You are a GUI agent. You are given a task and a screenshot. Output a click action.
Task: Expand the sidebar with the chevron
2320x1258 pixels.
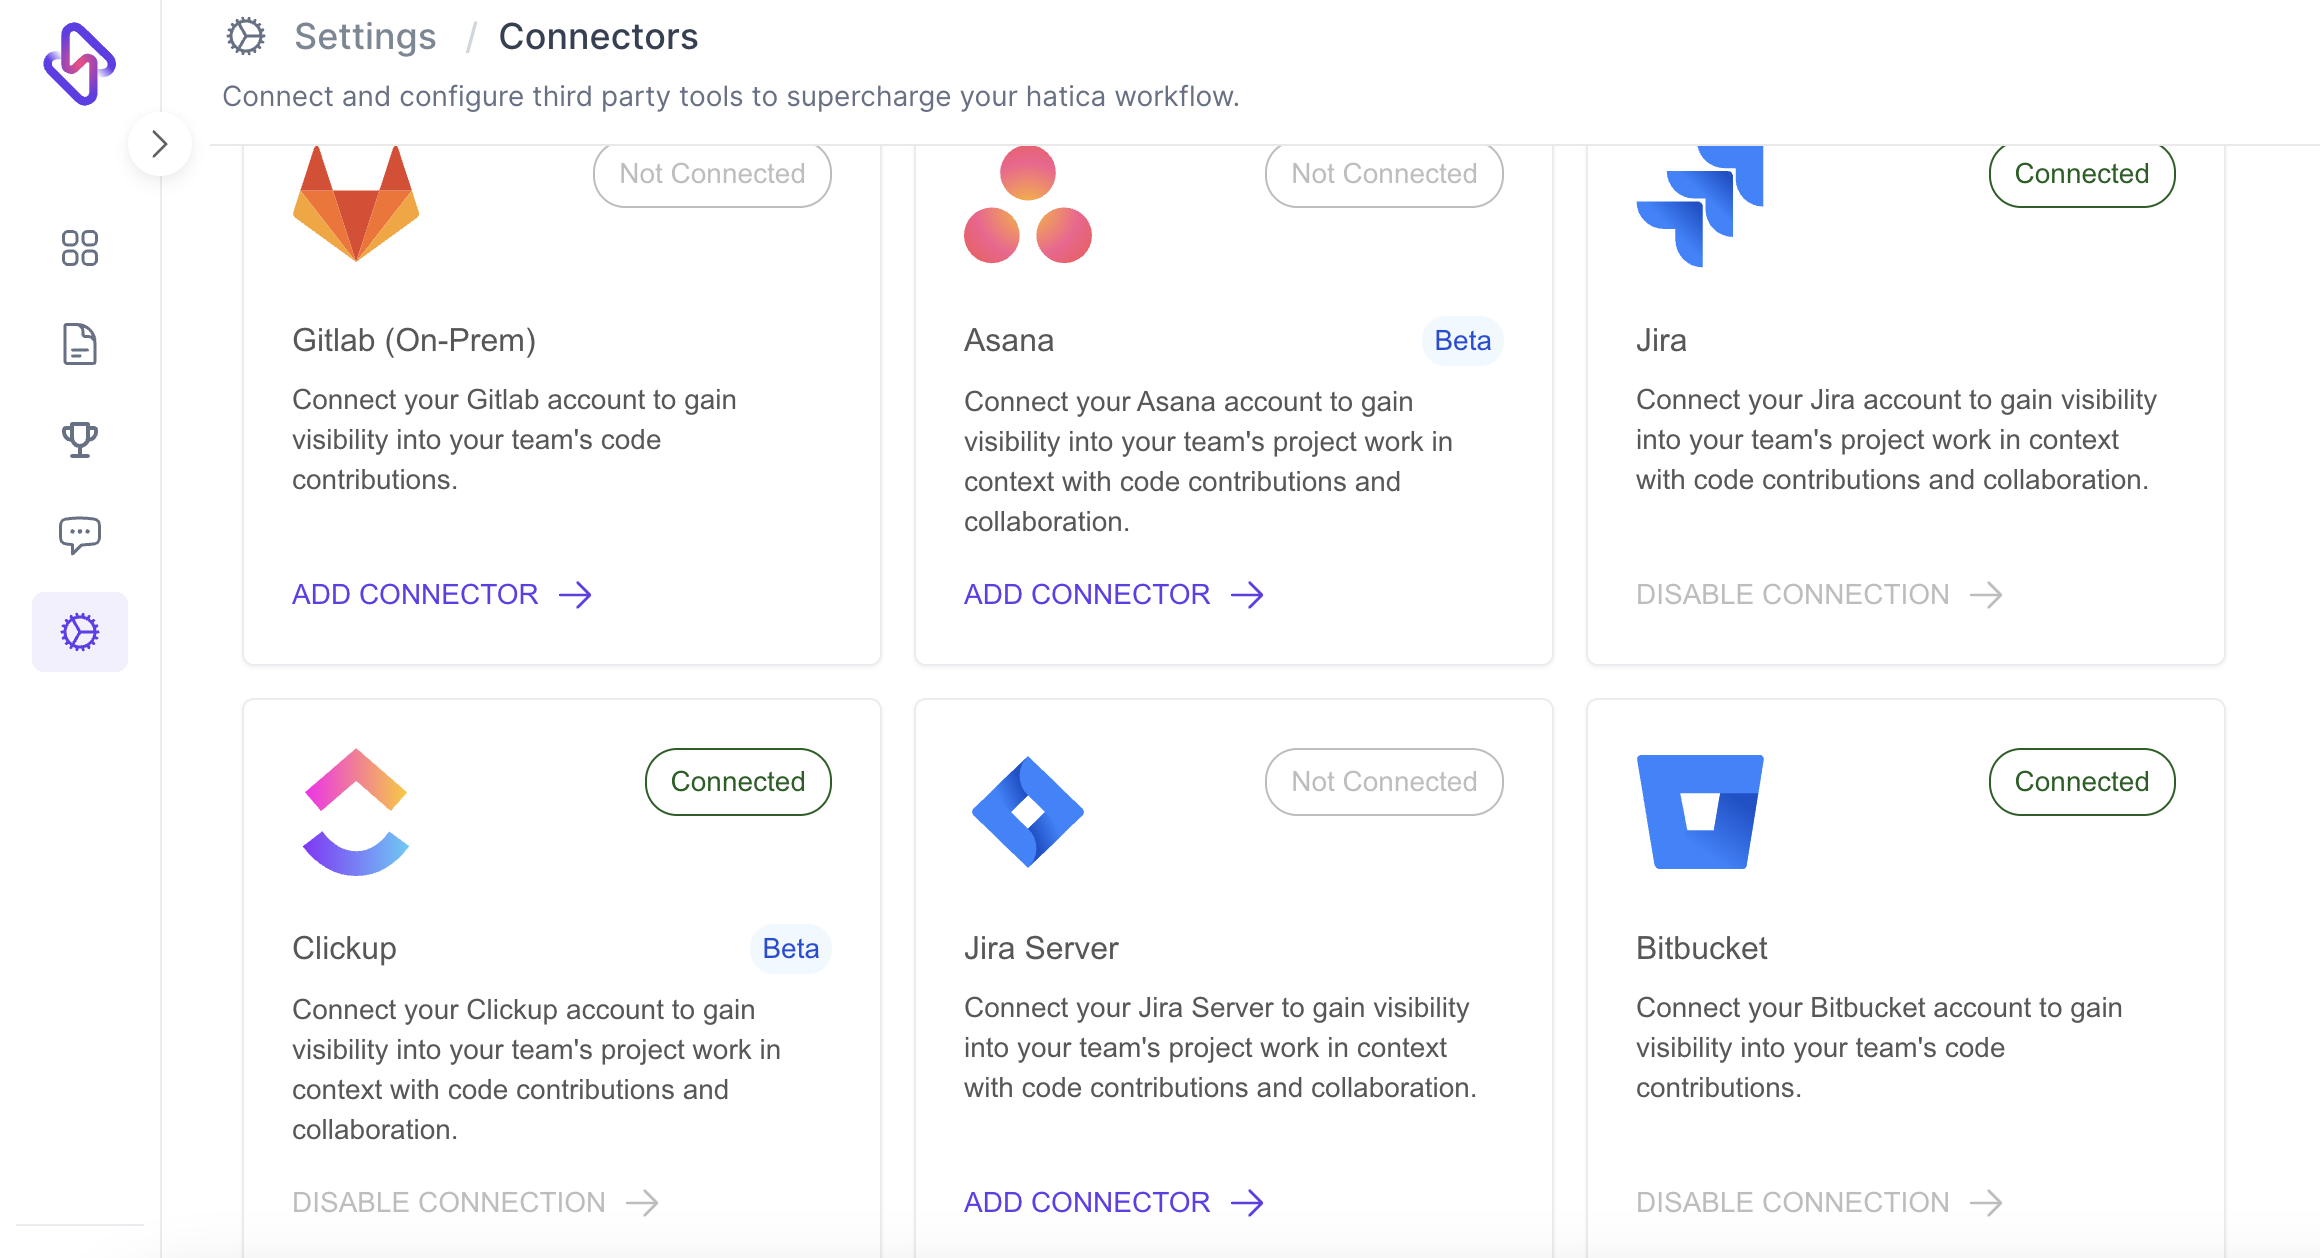tap(160, 143)
